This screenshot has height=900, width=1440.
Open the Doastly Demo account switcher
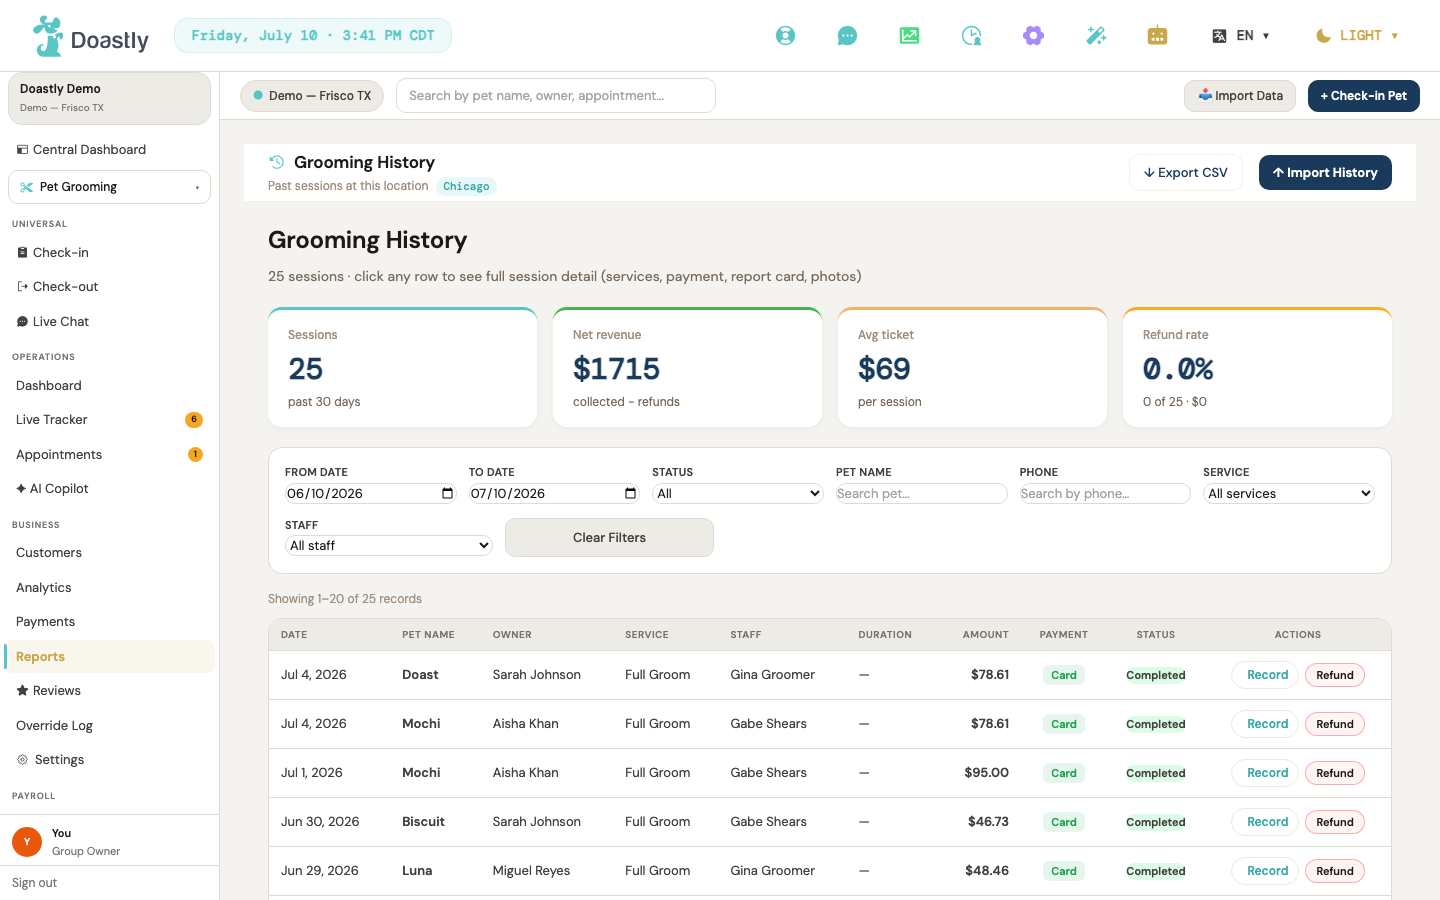point(109,98)
